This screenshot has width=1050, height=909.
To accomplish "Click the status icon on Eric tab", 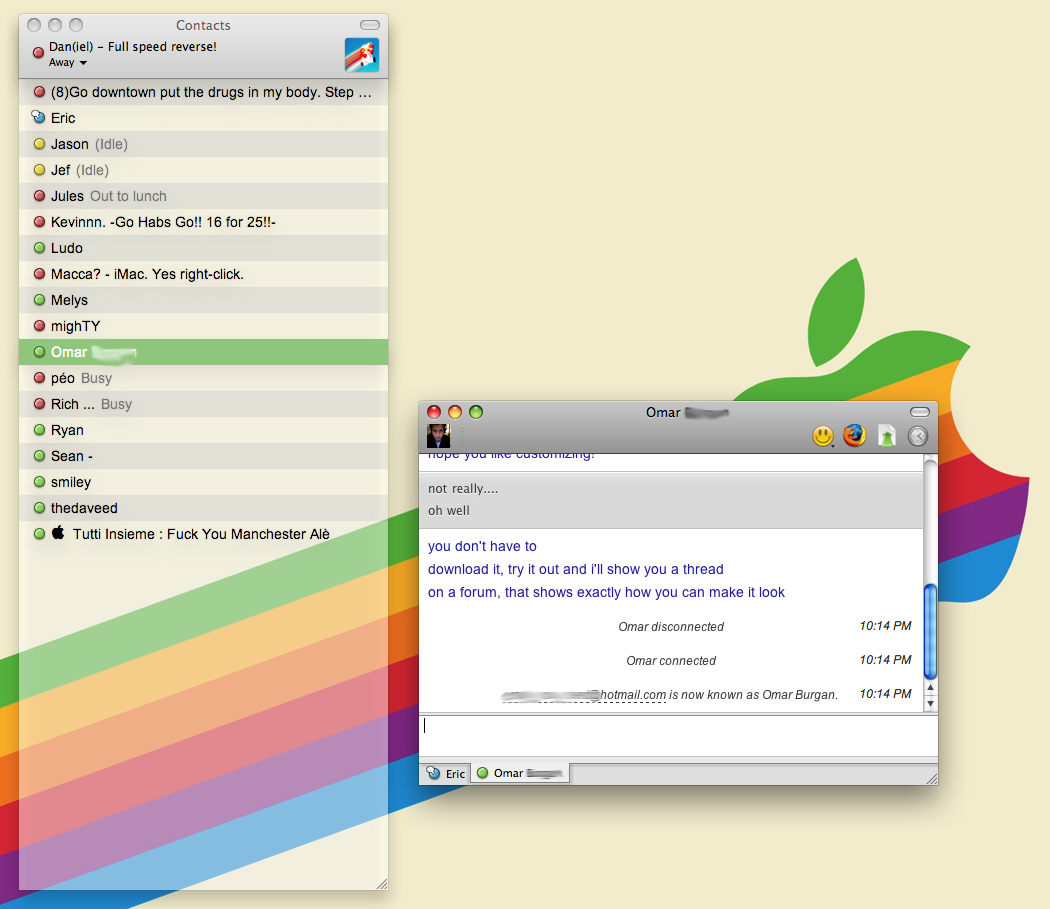I will pyautogui.click(x=434, y=773).
